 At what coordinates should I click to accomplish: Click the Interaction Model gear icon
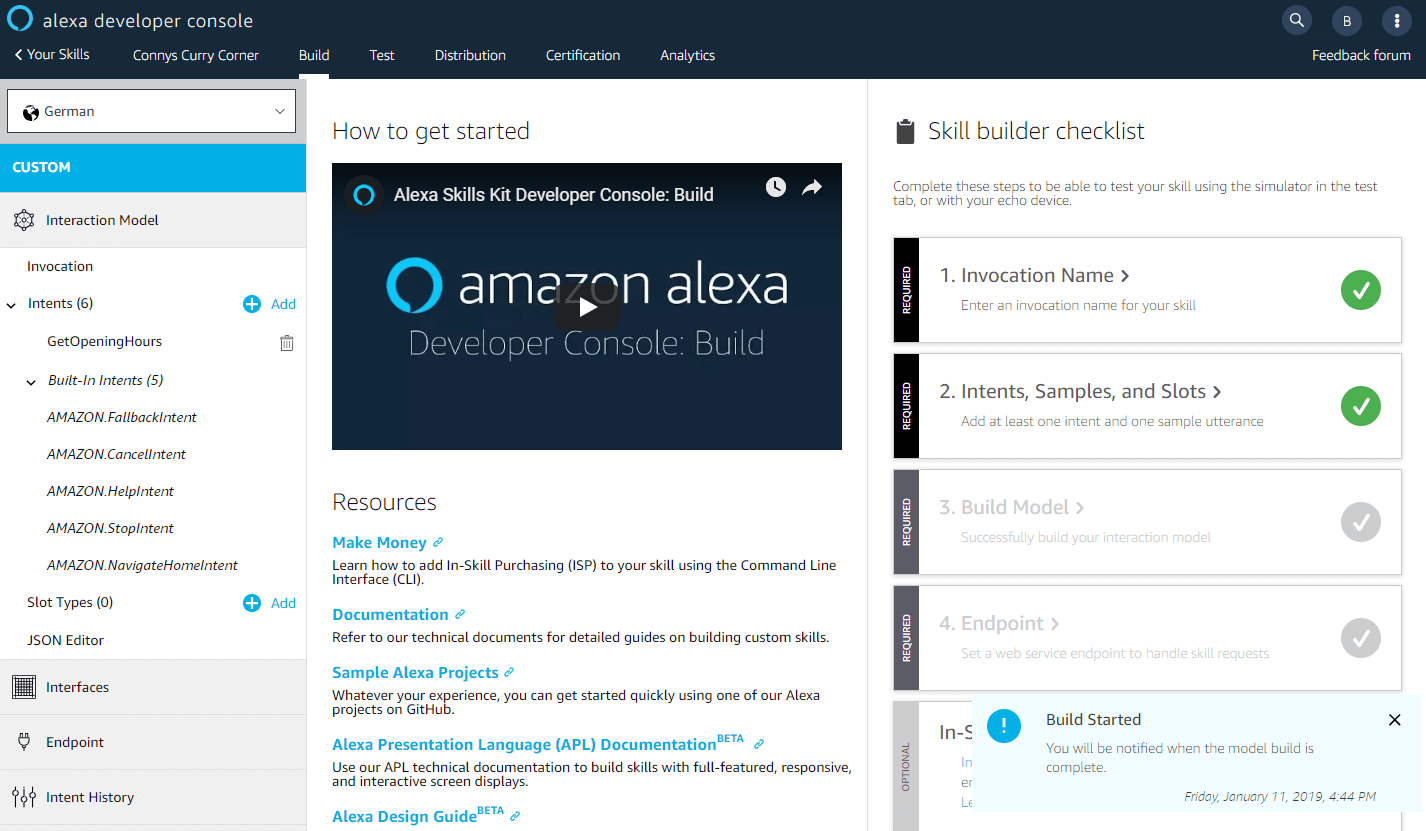(x=24, y=220)
